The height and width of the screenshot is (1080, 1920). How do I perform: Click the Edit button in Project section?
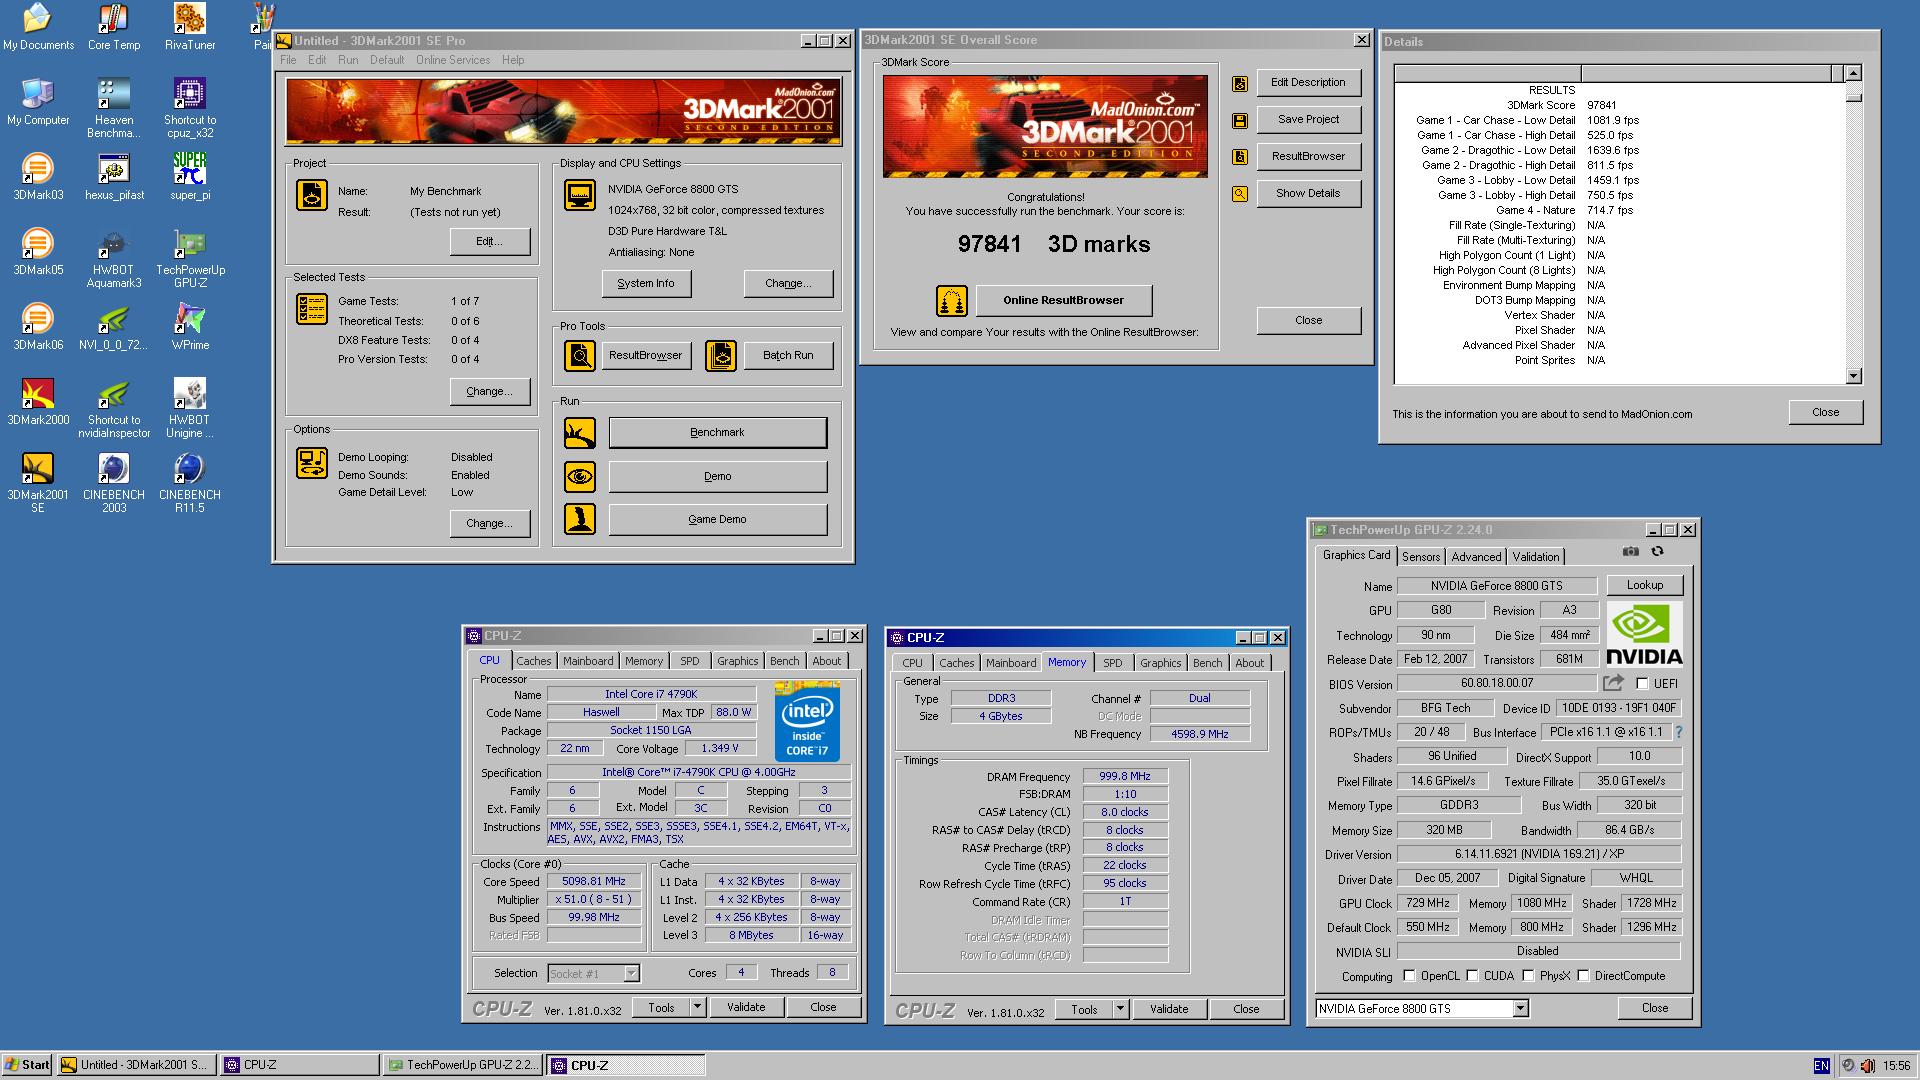click(488, 241)
